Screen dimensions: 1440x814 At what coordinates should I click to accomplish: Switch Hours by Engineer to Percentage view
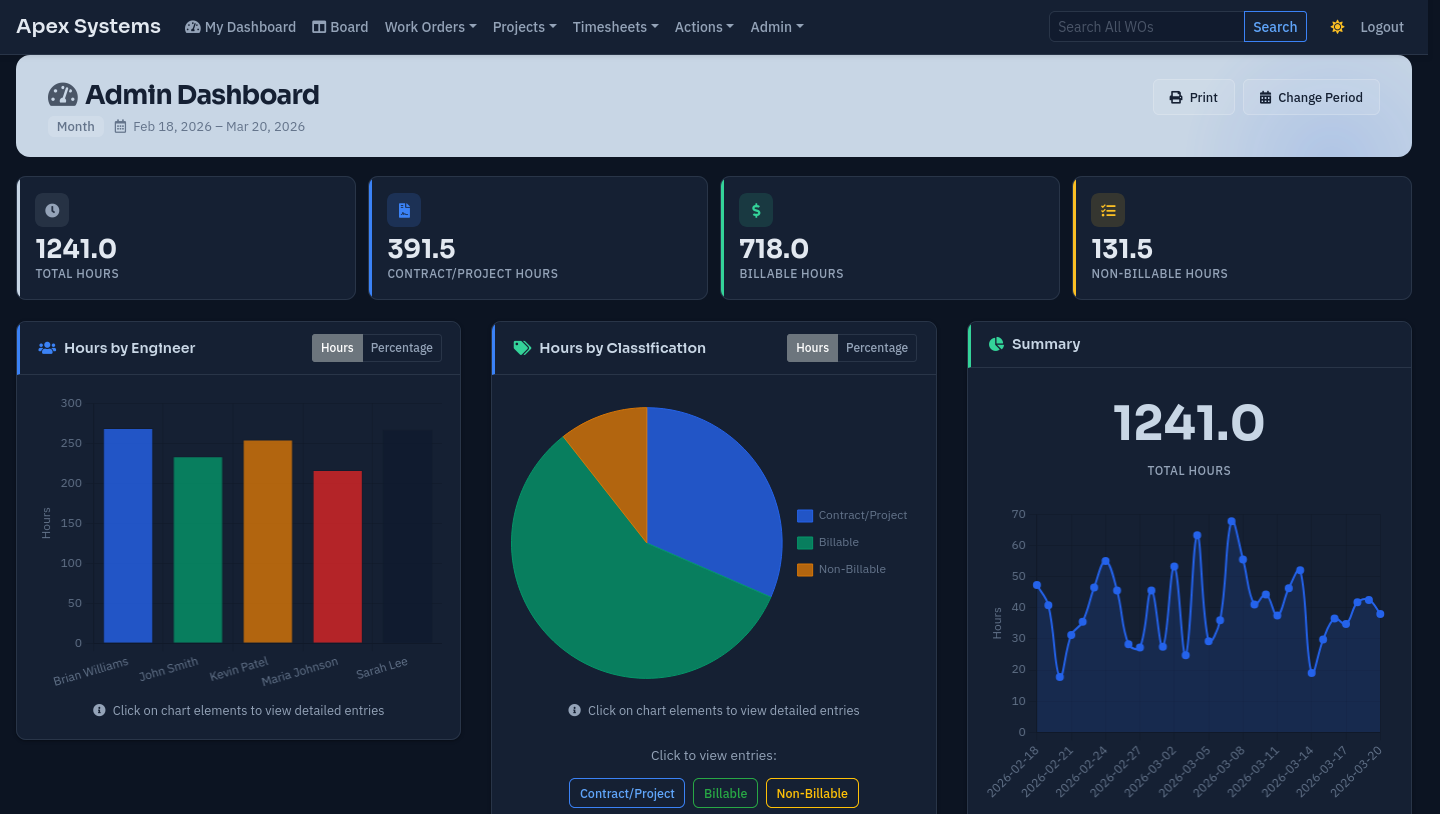coord(401,347)
